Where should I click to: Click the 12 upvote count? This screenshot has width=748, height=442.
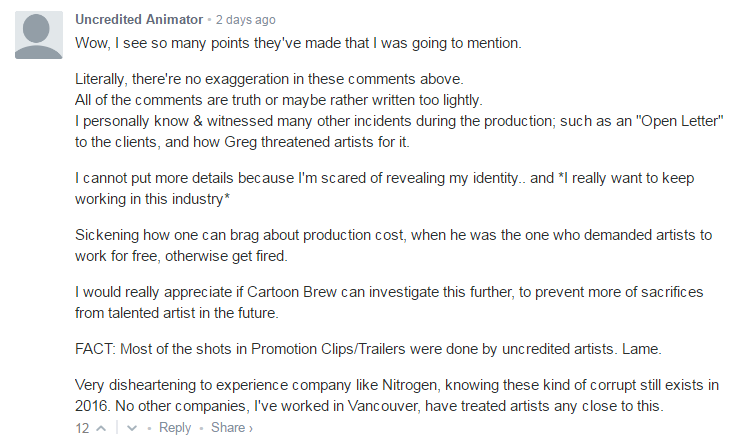click(x=82, y=428)
